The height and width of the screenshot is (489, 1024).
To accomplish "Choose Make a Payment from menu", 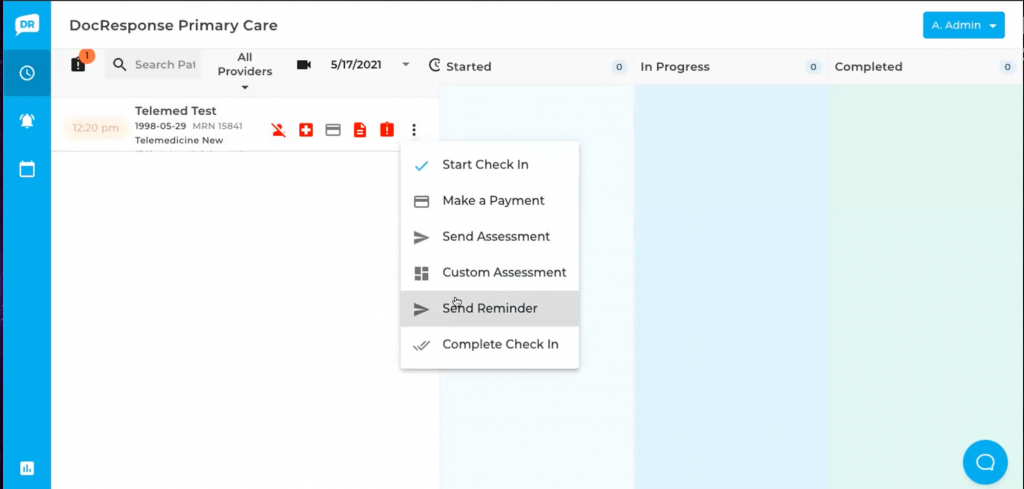I will pos(490,201).
